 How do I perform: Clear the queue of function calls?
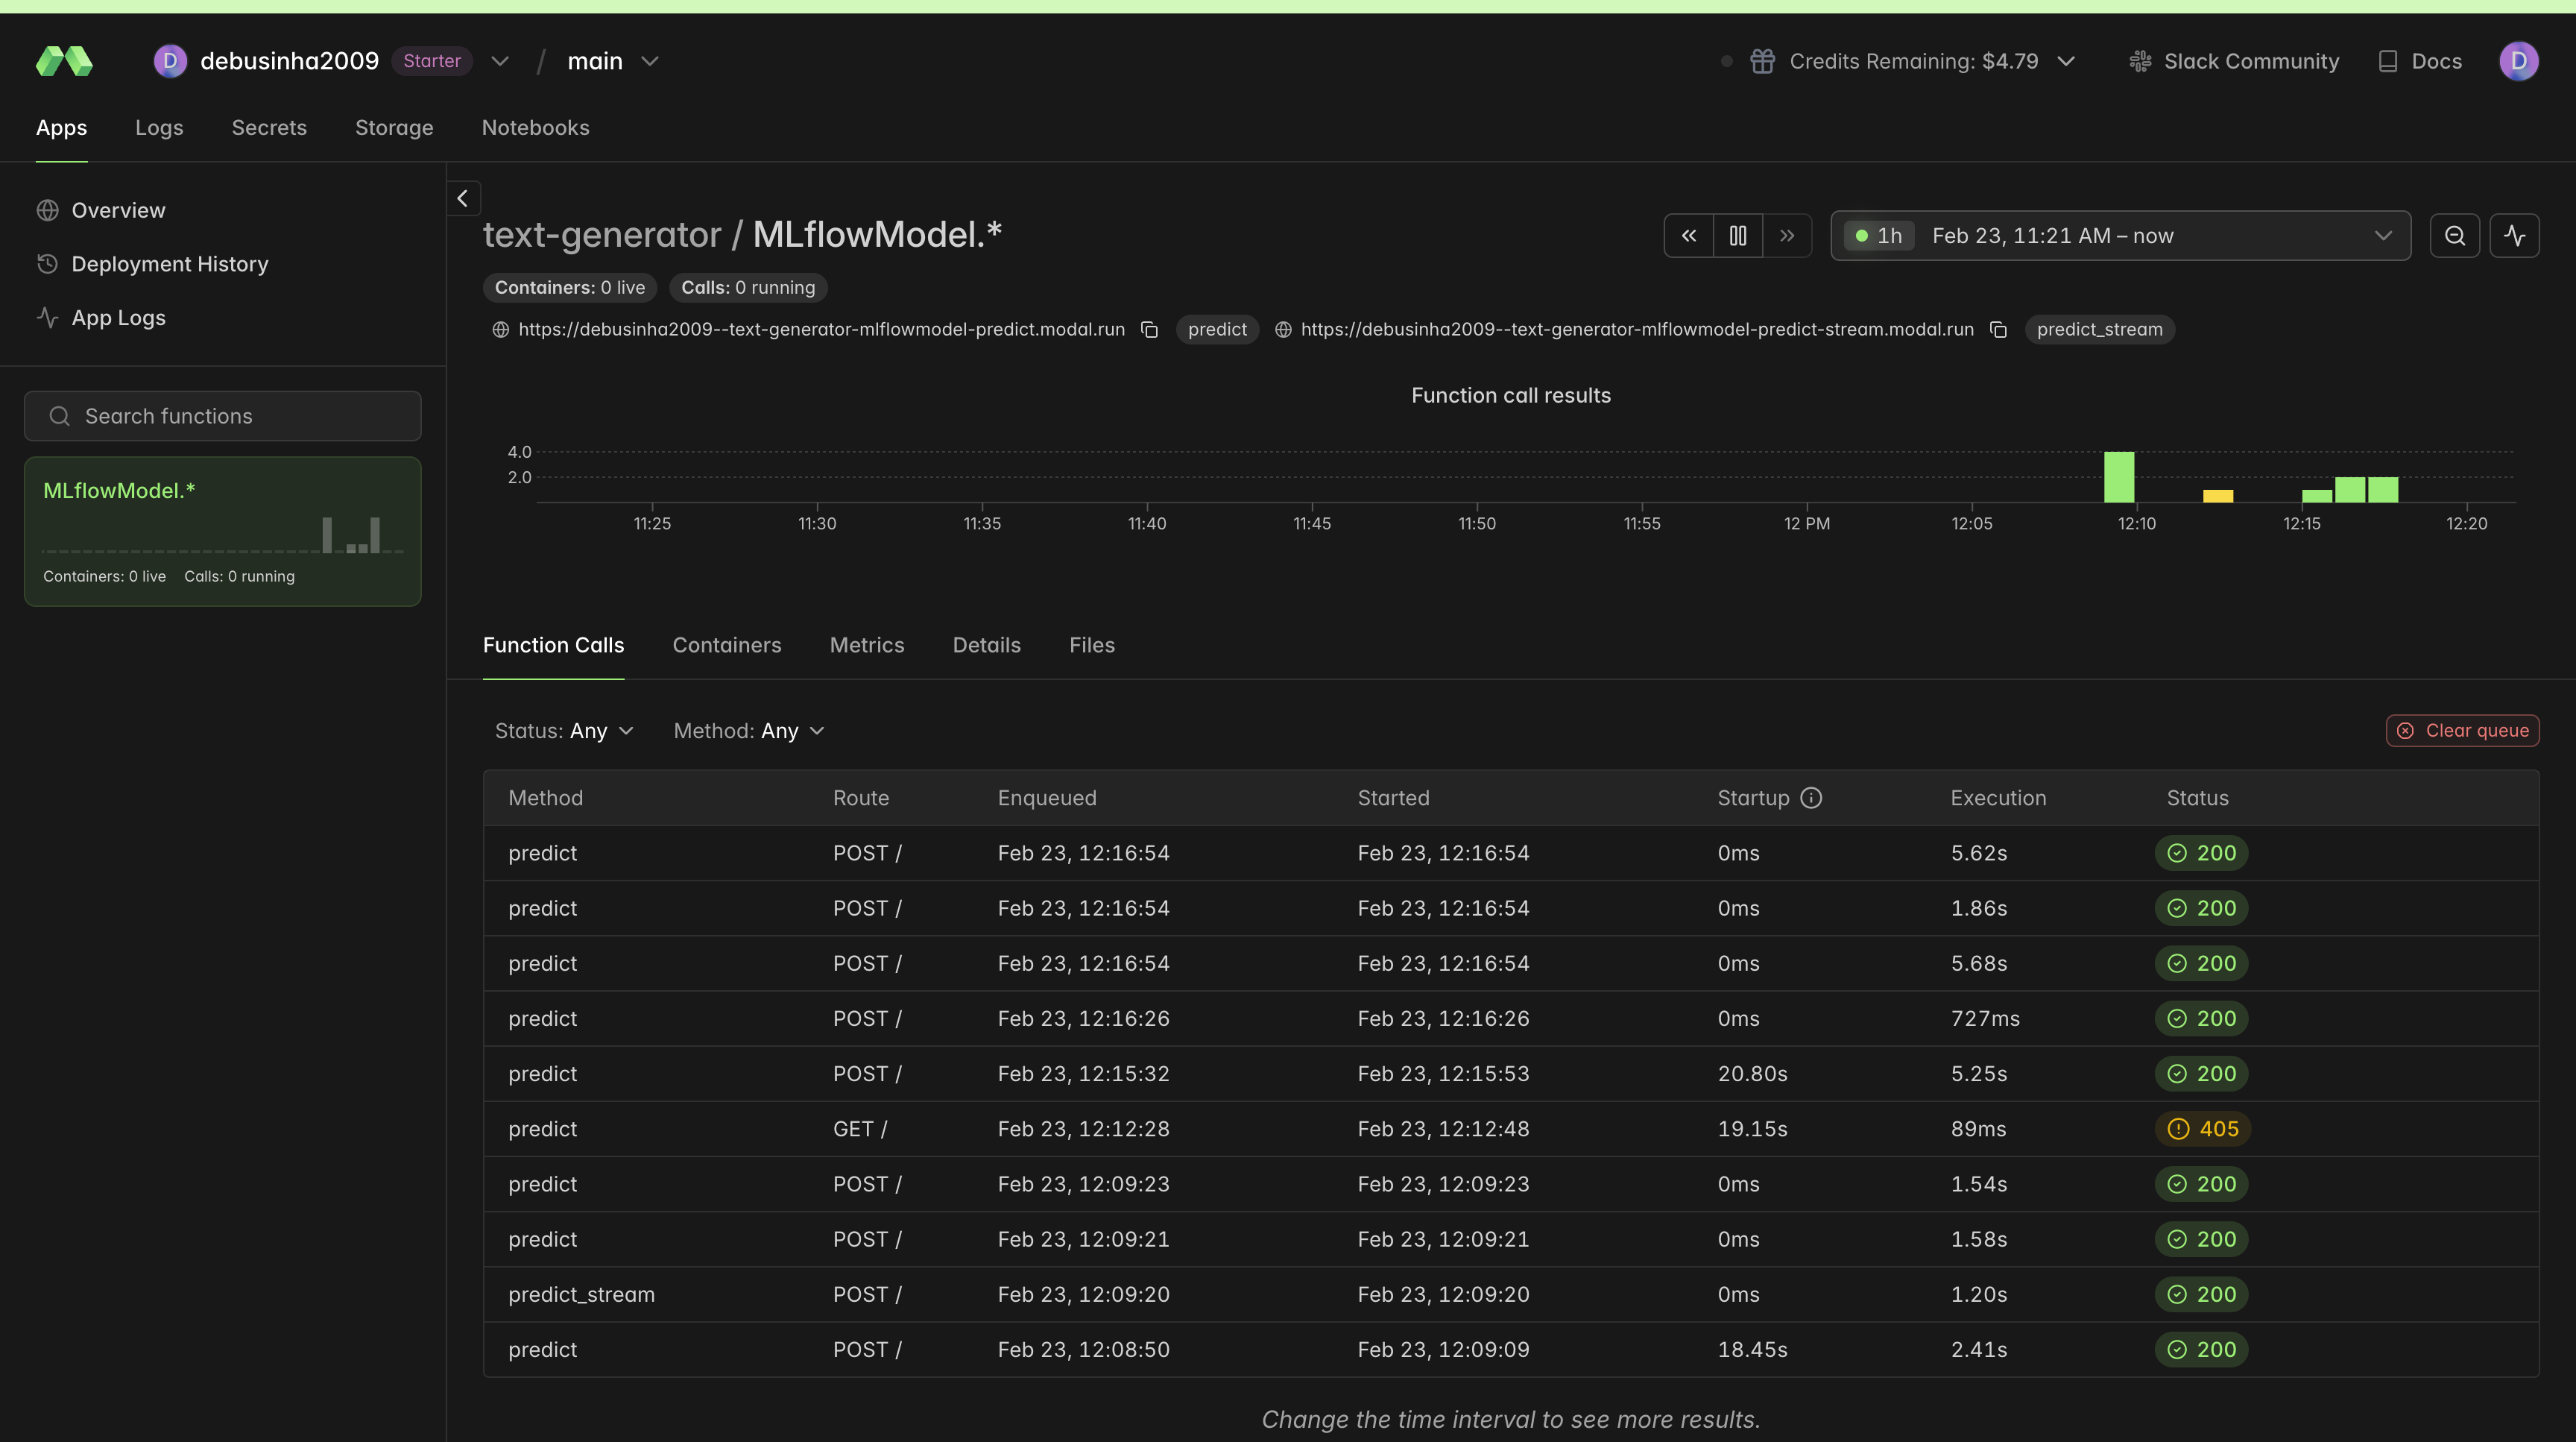click(x=2462, y=730)
